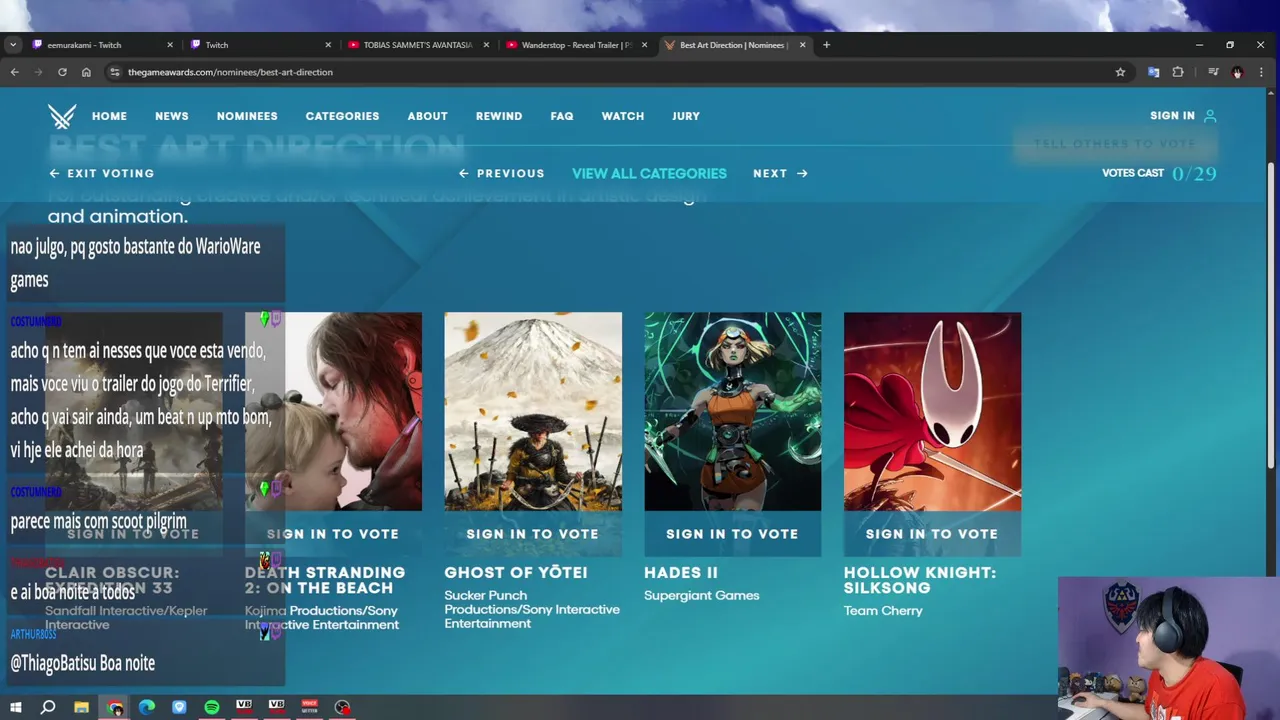Screen dimensions: 1280x720
Task: Open Windows Start menu
Action: point(15,707)
